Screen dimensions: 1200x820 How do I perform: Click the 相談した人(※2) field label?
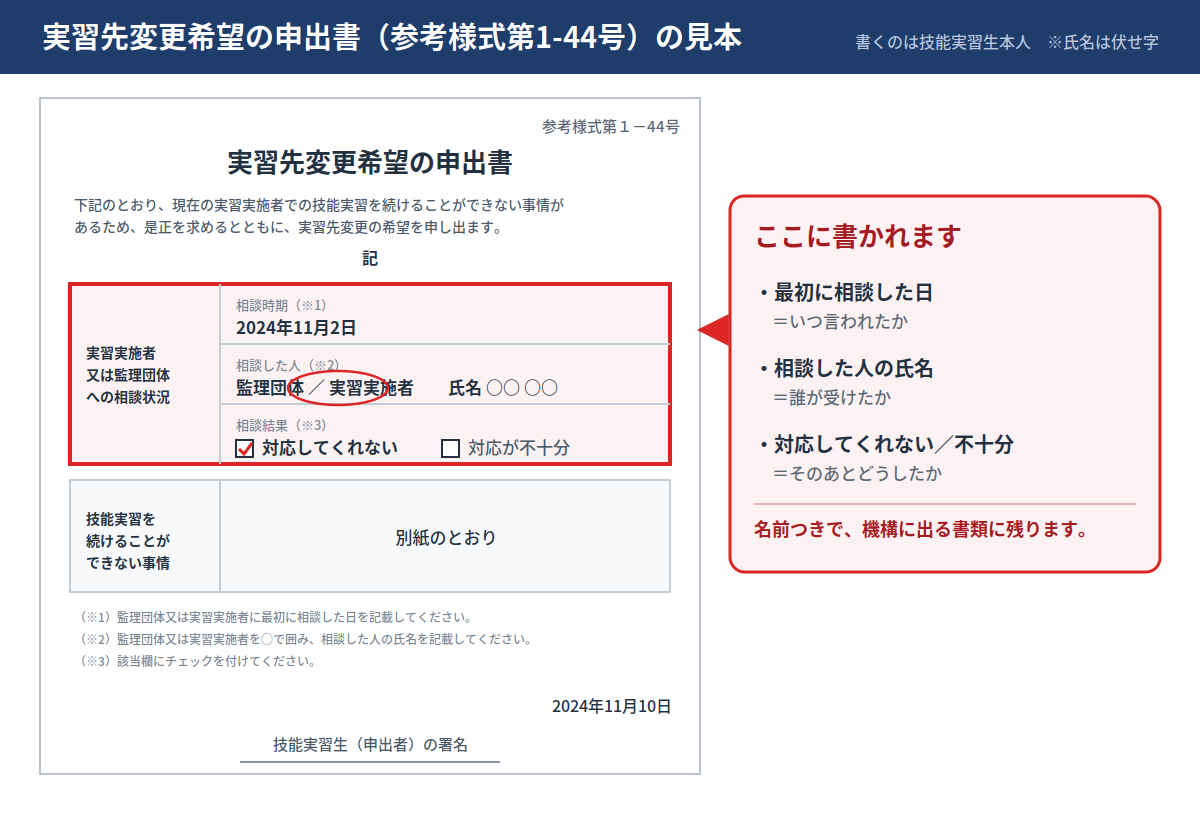click(x=288, y=365)
